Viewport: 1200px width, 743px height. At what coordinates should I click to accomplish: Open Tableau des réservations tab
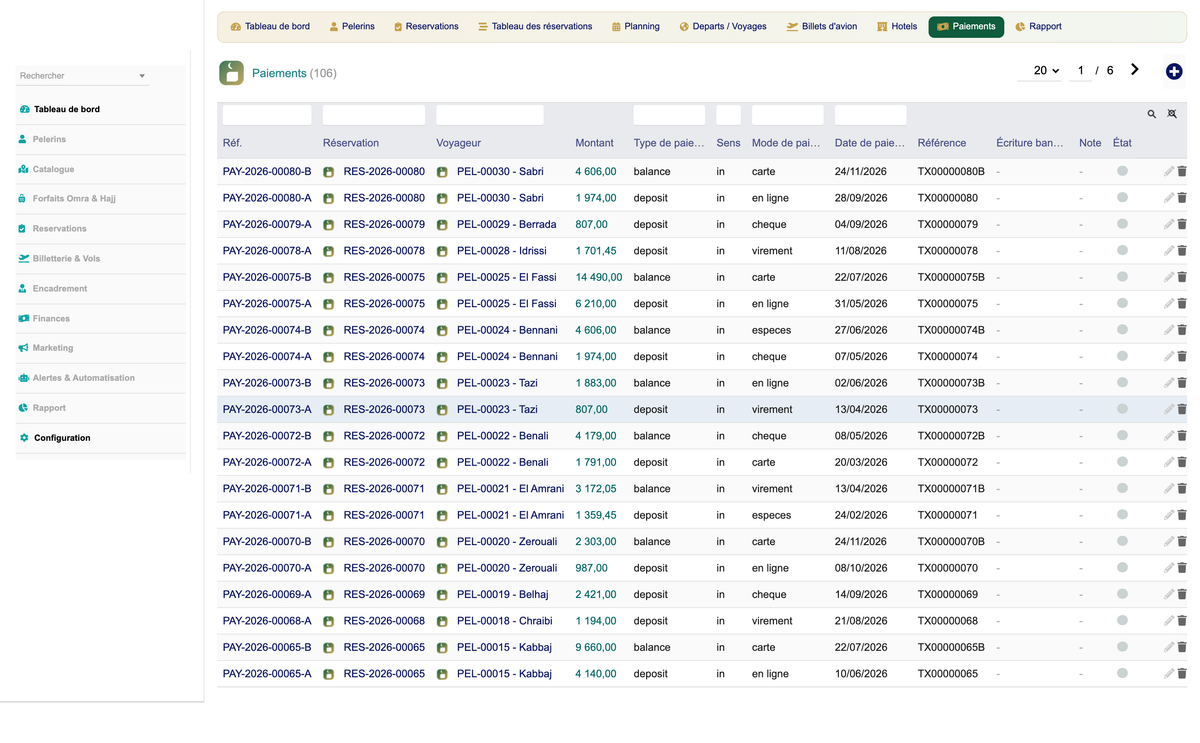point(535,27)
